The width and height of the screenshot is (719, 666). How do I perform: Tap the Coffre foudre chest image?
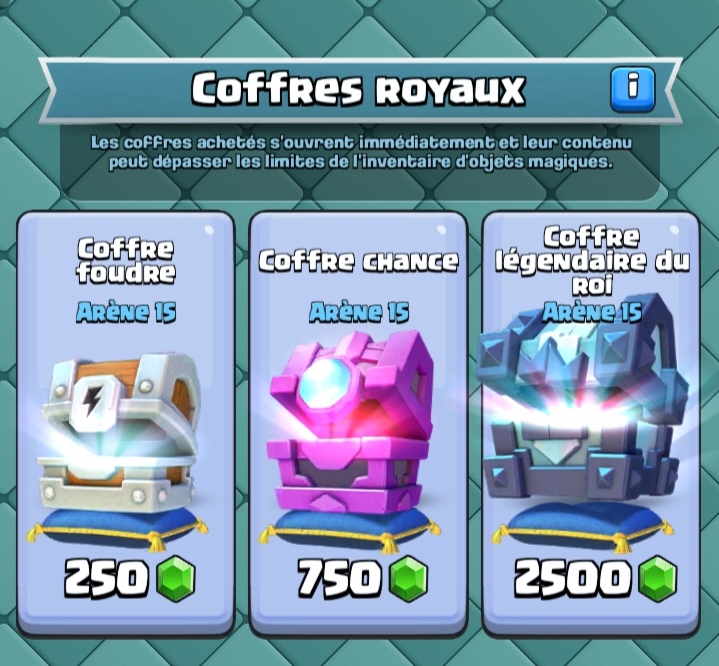click(x=120, y=431)
